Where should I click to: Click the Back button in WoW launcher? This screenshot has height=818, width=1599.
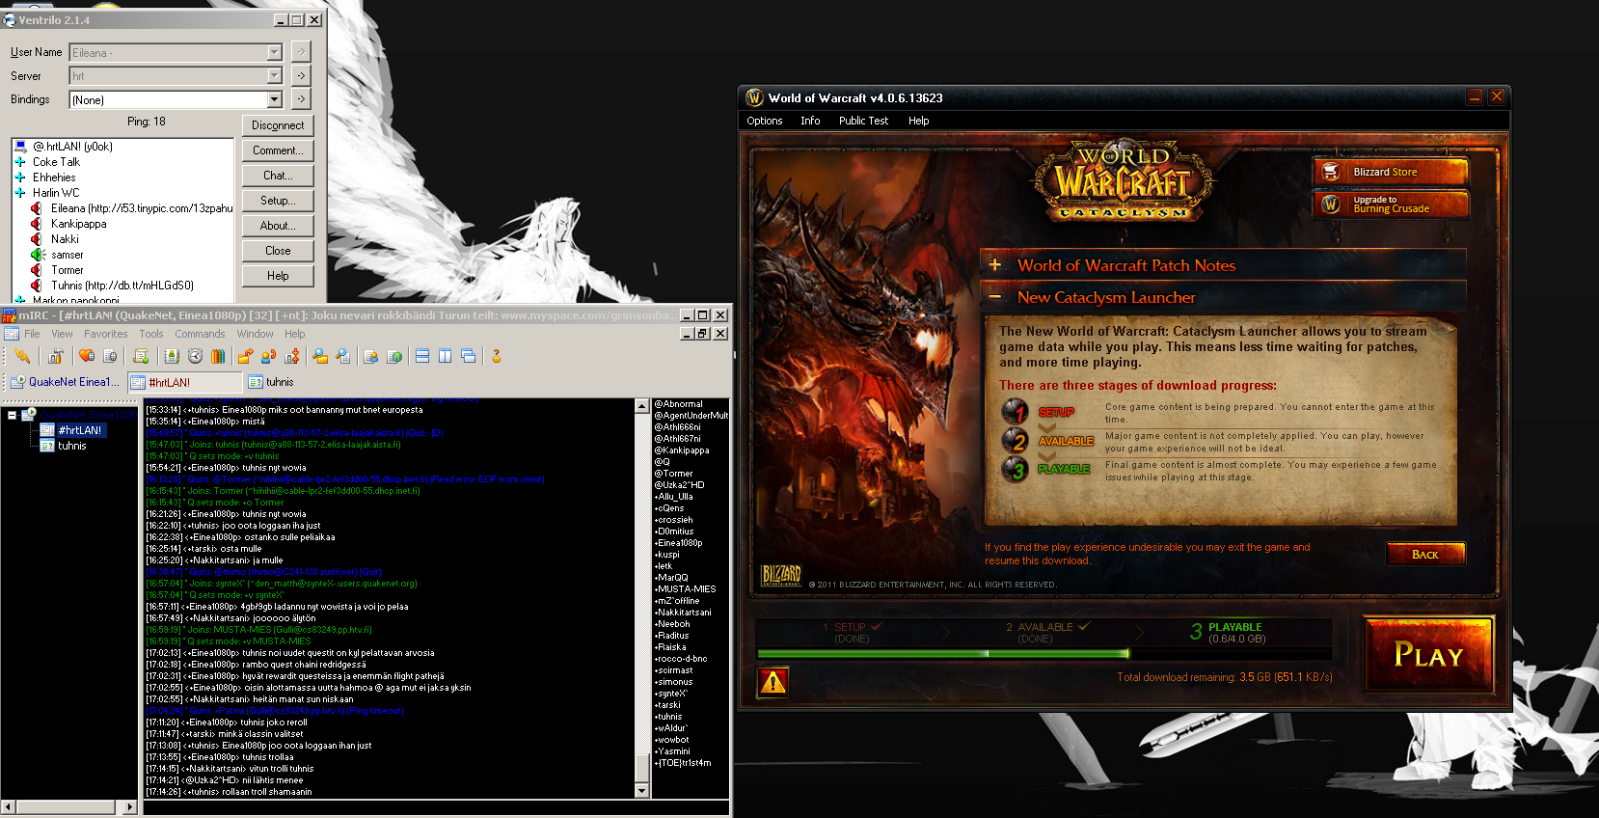coord(1425,554)
